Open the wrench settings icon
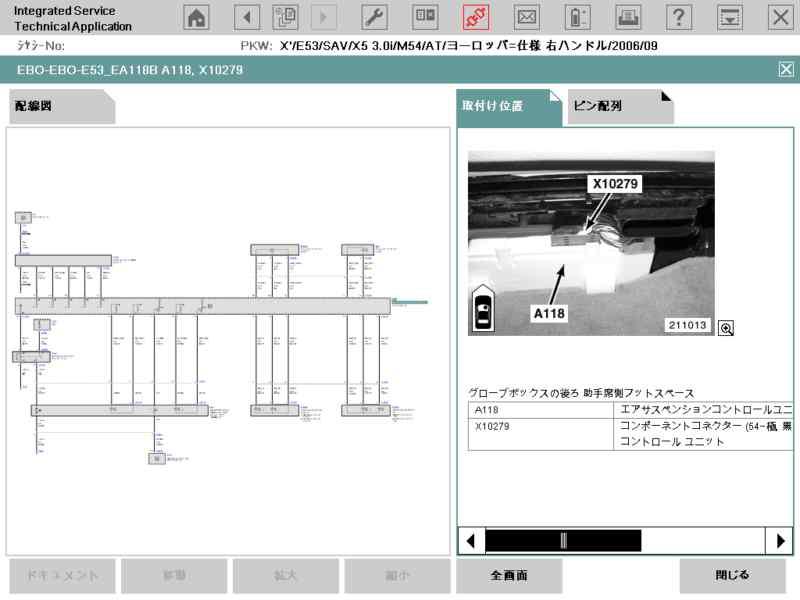This screenshot has height=600, width=800. point(373,17)
